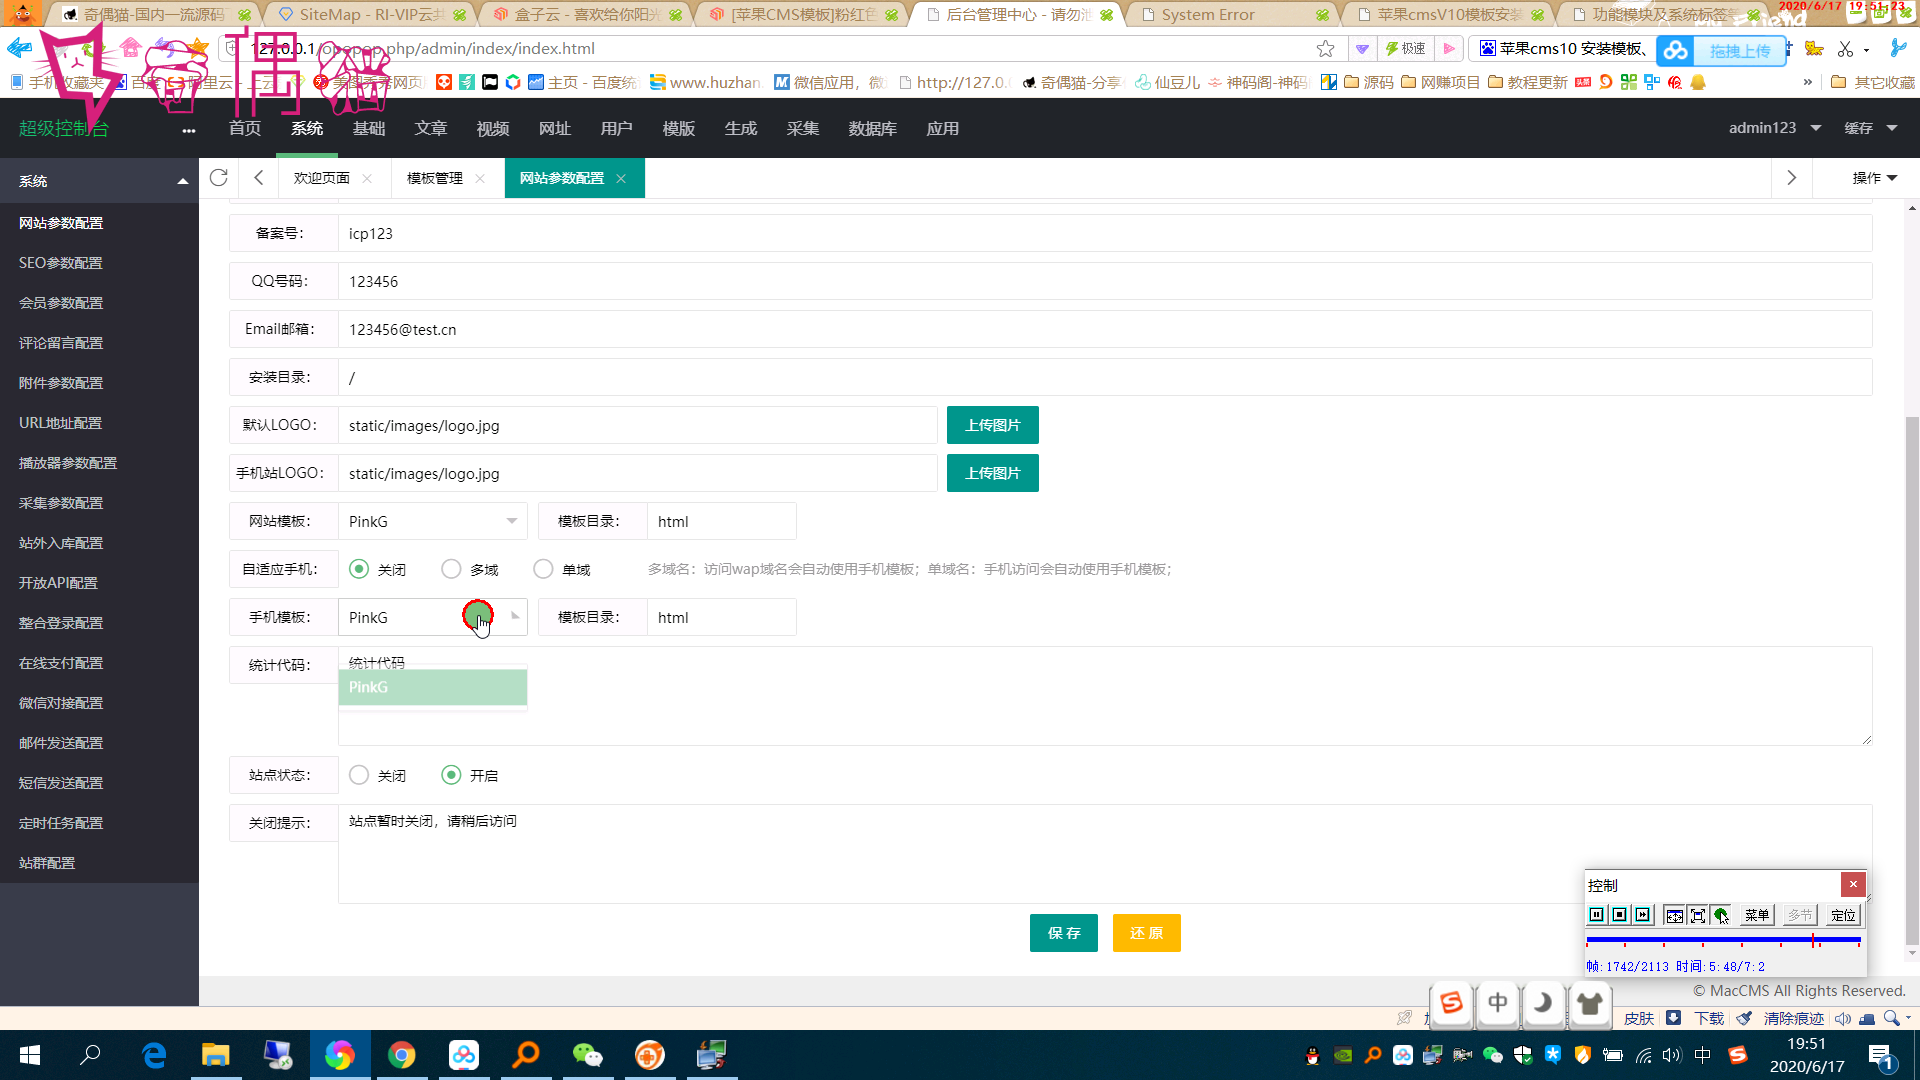Click the red timeline position marker
This screenshot has width=1920, height=1080.
click(x=1813, y=940)
